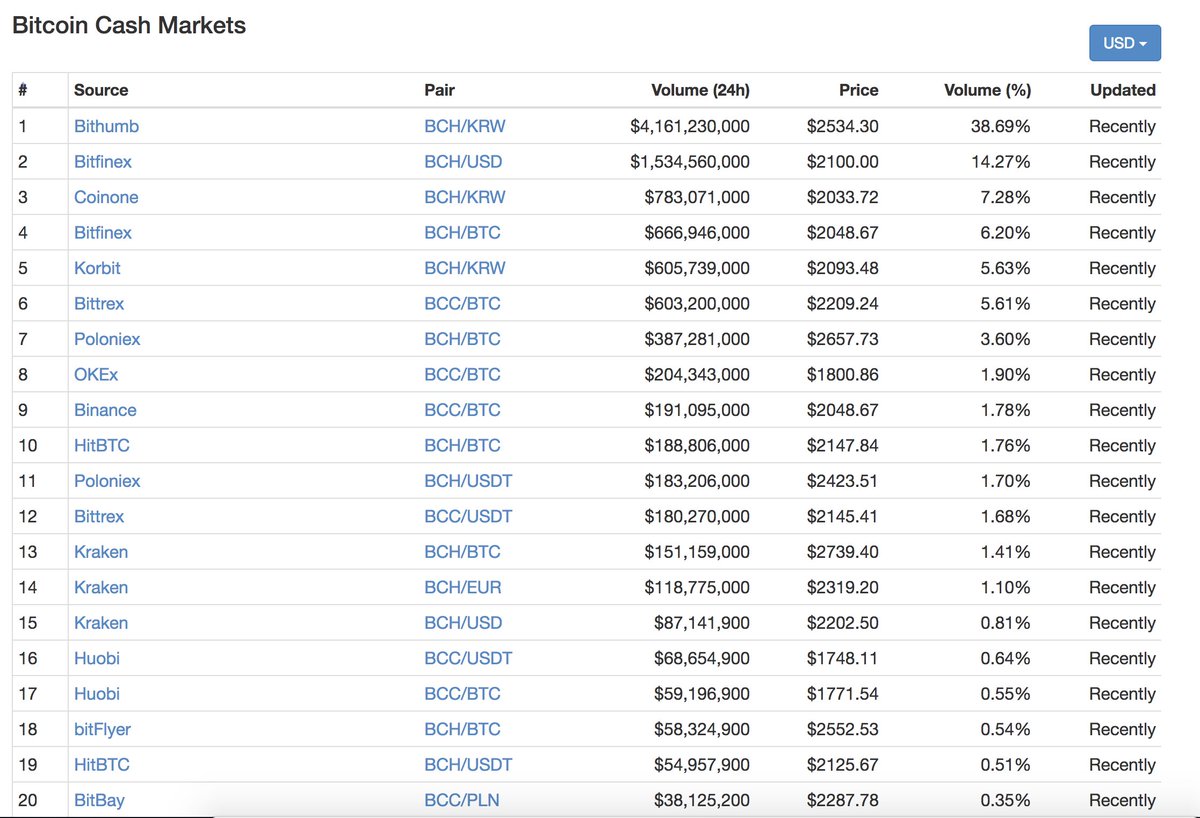Click the Source column header
Viewport: 1200px width, 818px height.
[101, 90]
